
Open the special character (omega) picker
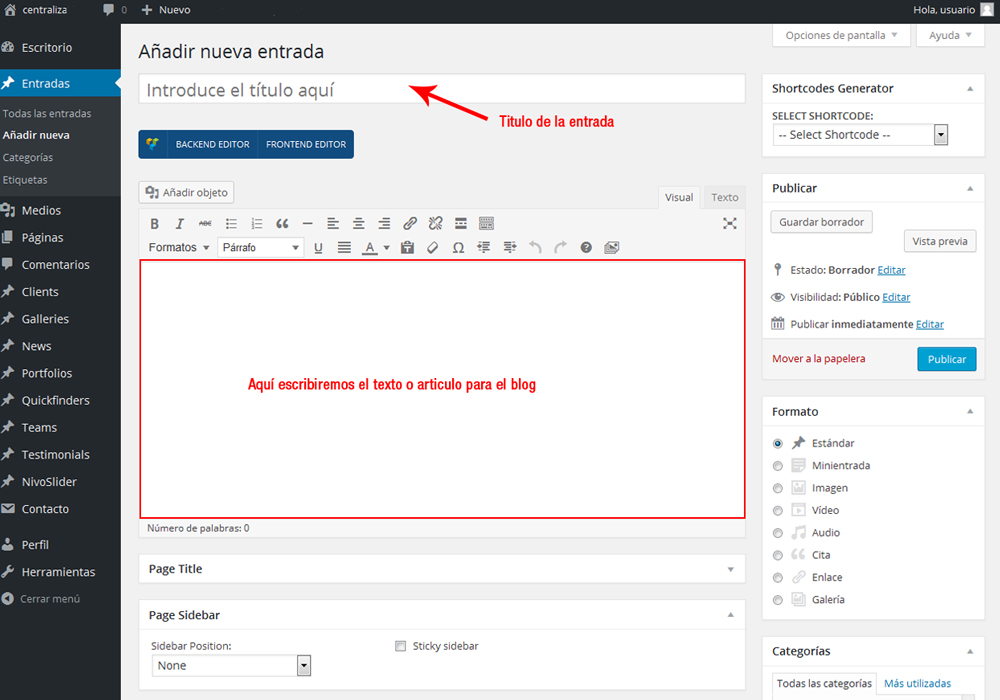[x=458, y=247]
